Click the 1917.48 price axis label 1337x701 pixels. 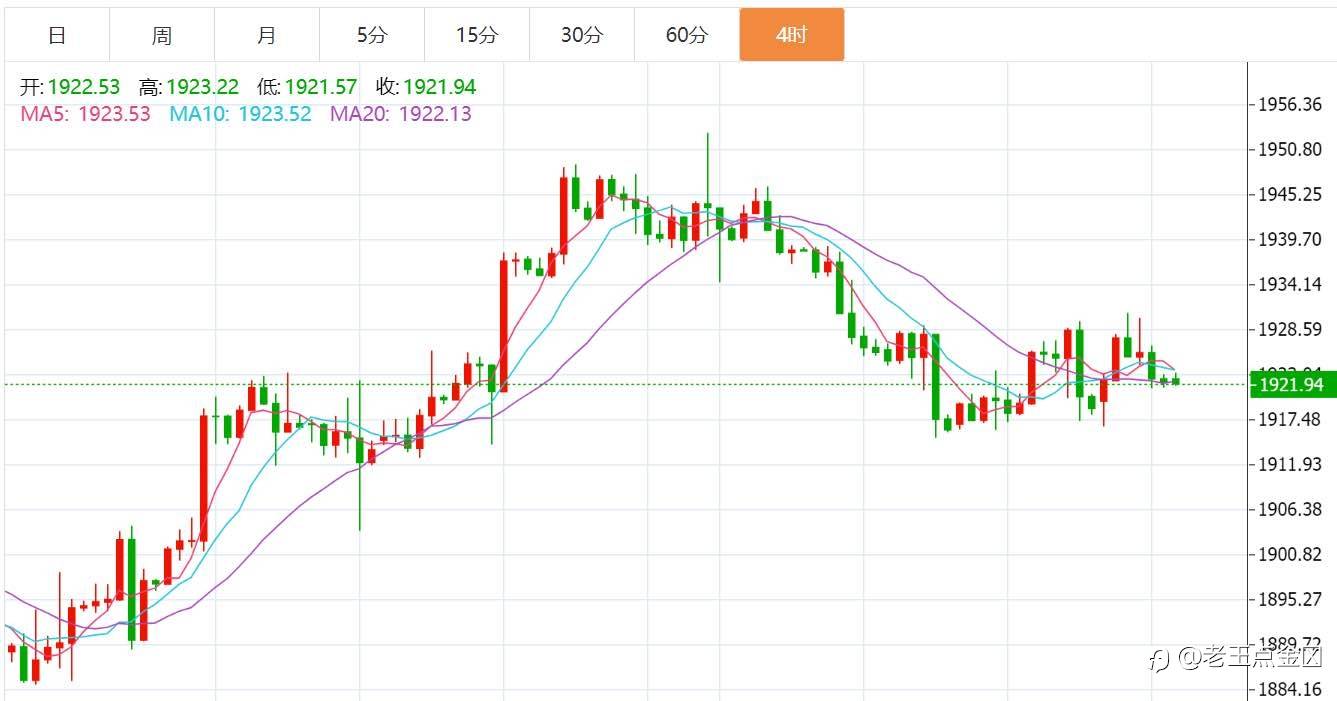(1290, 419)
